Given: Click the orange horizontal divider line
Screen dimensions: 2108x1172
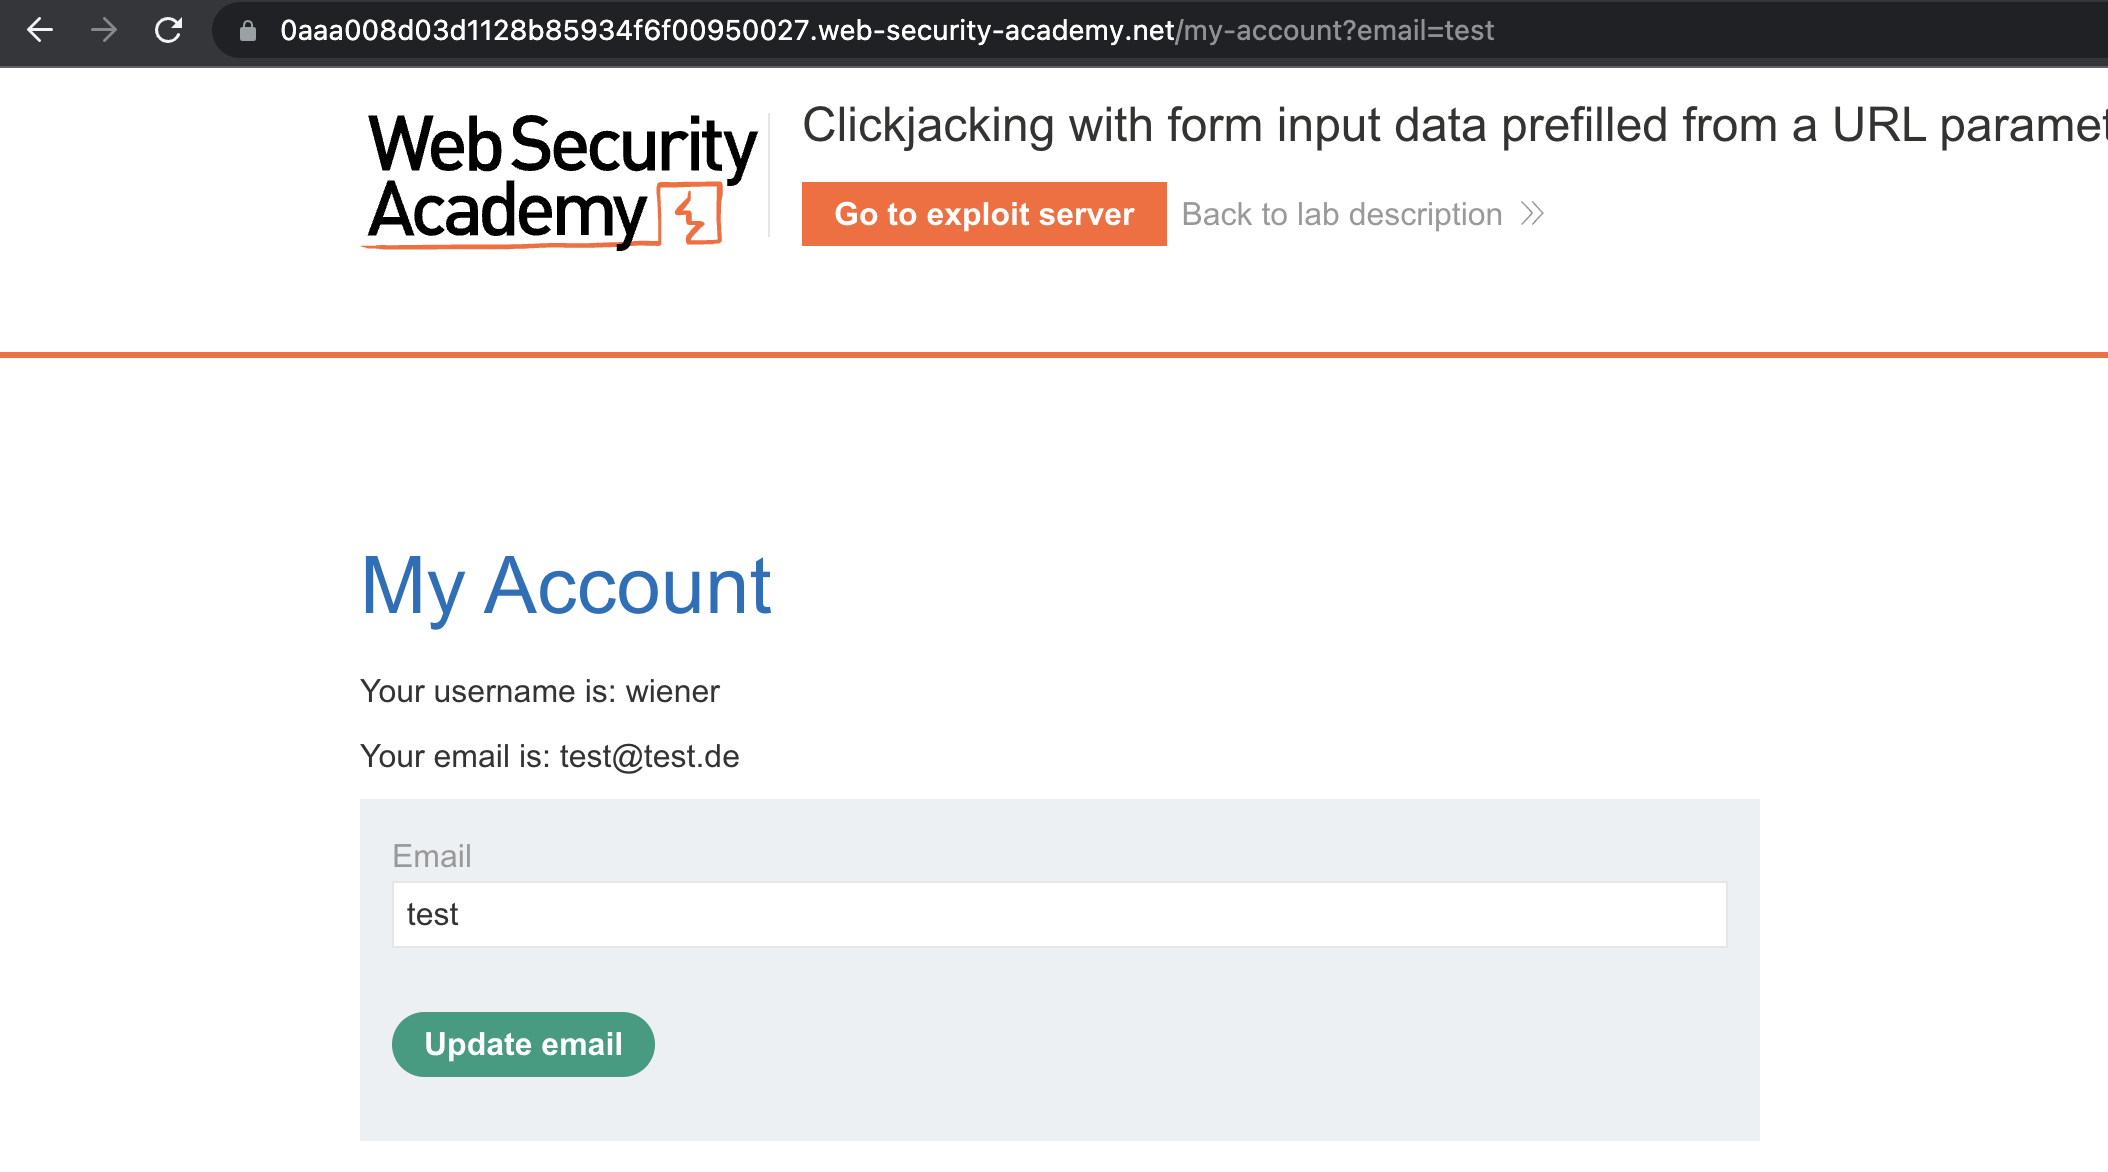Looking at the screenshot, I should tap(1054, 354).
